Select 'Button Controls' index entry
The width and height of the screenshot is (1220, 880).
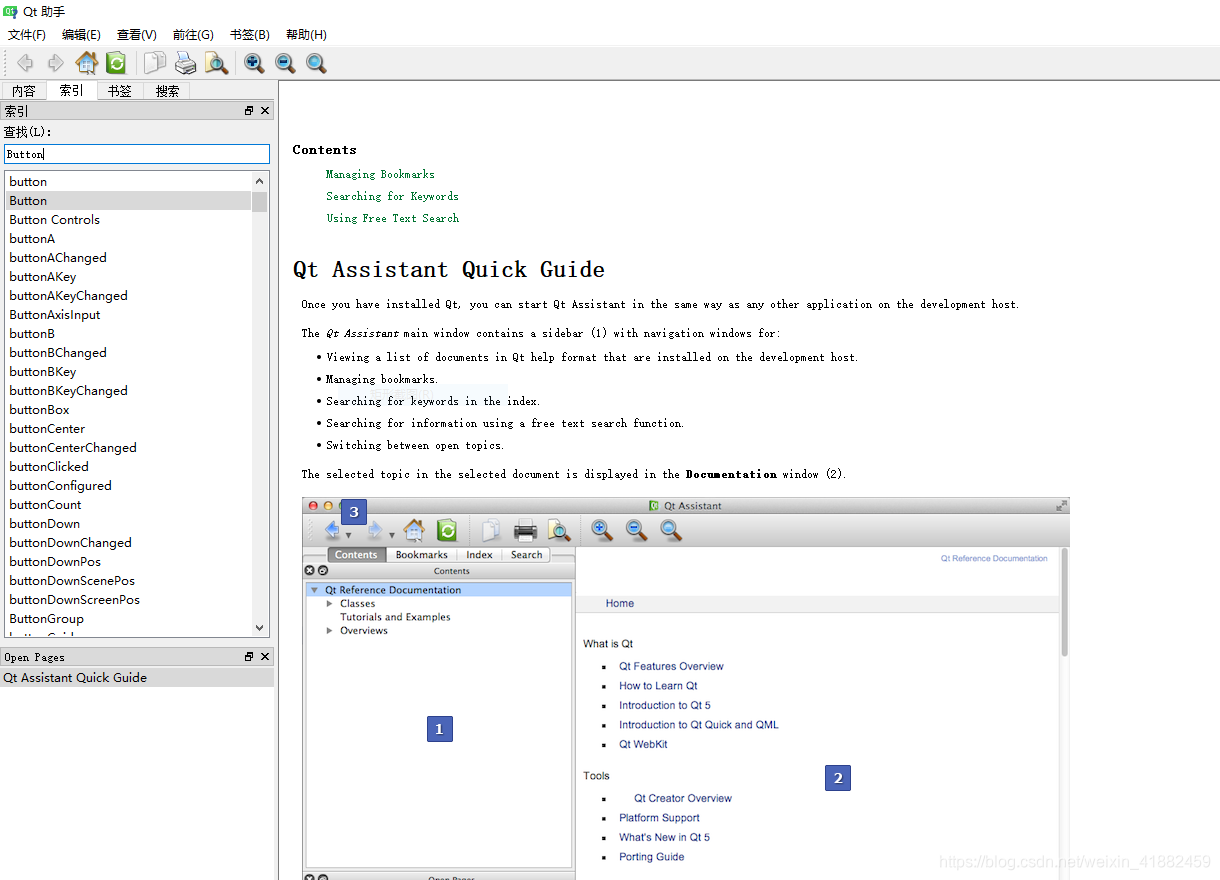(x=128, y=220)
